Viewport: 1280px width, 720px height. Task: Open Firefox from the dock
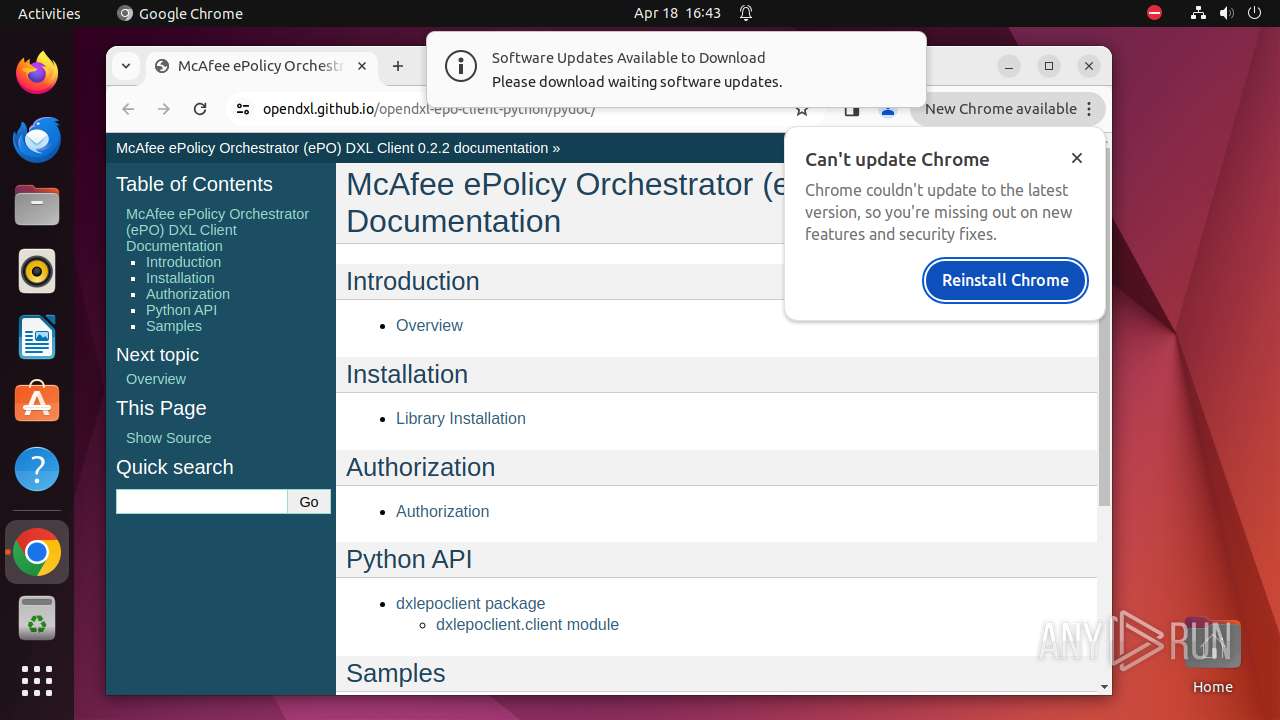click(37, 73)
